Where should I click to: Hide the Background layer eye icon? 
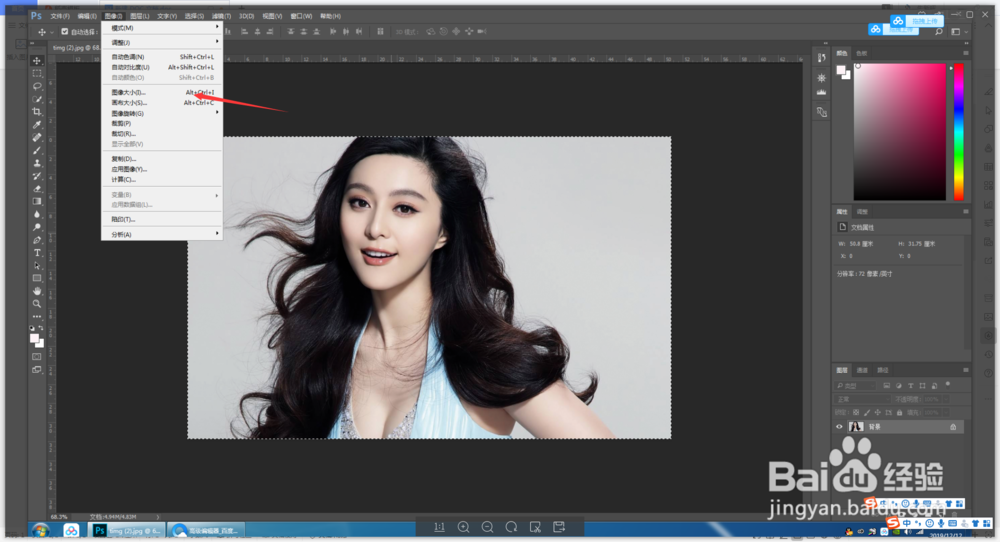coord(839,427)
